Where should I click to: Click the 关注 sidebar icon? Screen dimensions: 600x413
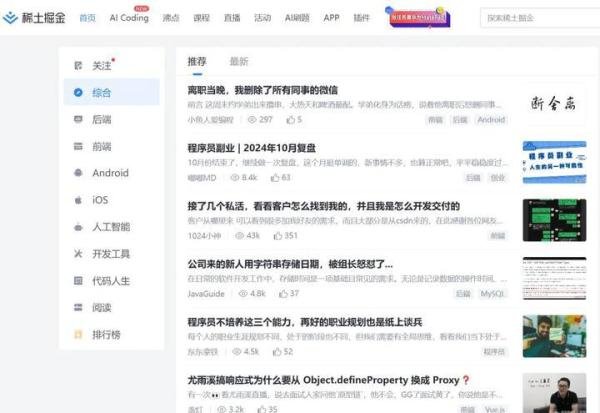click(78, 65)
